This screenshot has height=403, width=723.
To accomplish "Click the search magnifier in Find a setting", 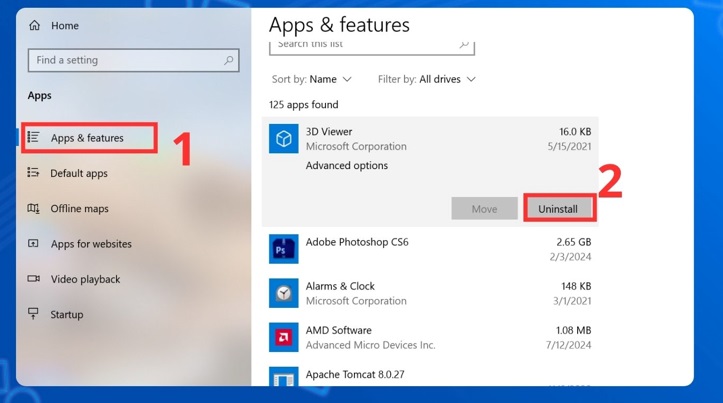I will click(229, 61).
